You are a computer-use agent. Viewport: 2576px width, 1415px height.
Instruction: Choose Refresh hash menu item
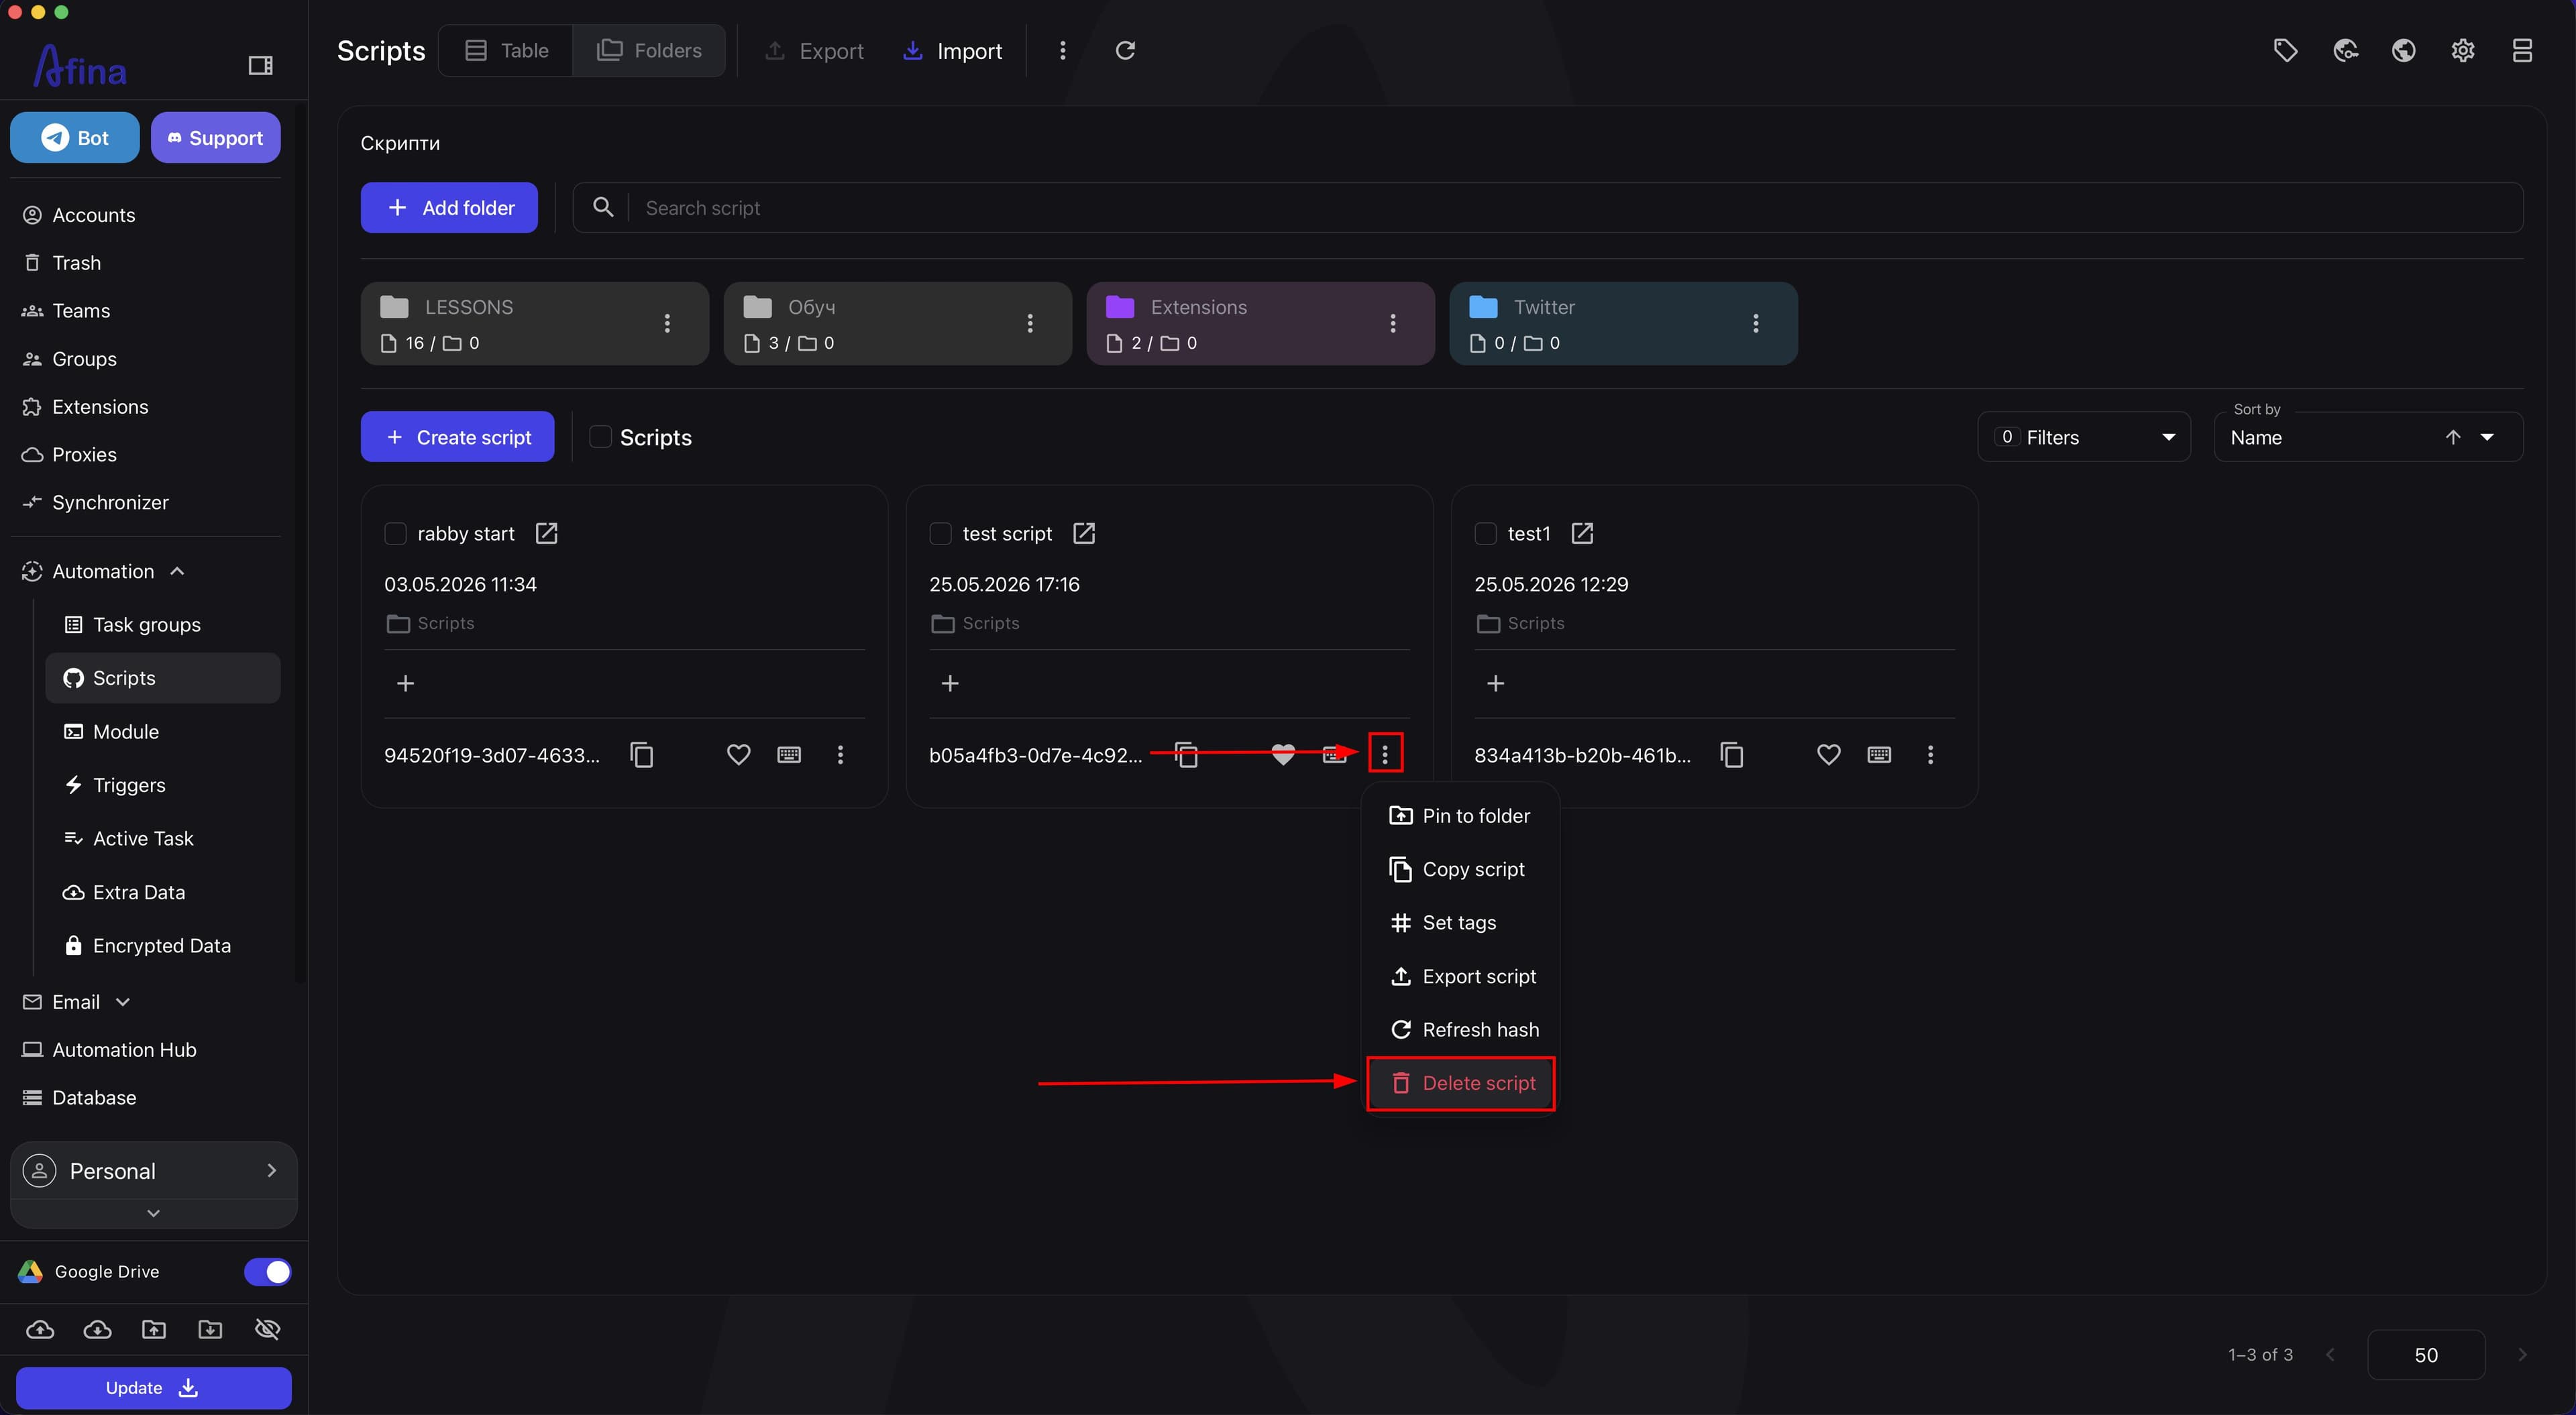click(1460, 1030)
